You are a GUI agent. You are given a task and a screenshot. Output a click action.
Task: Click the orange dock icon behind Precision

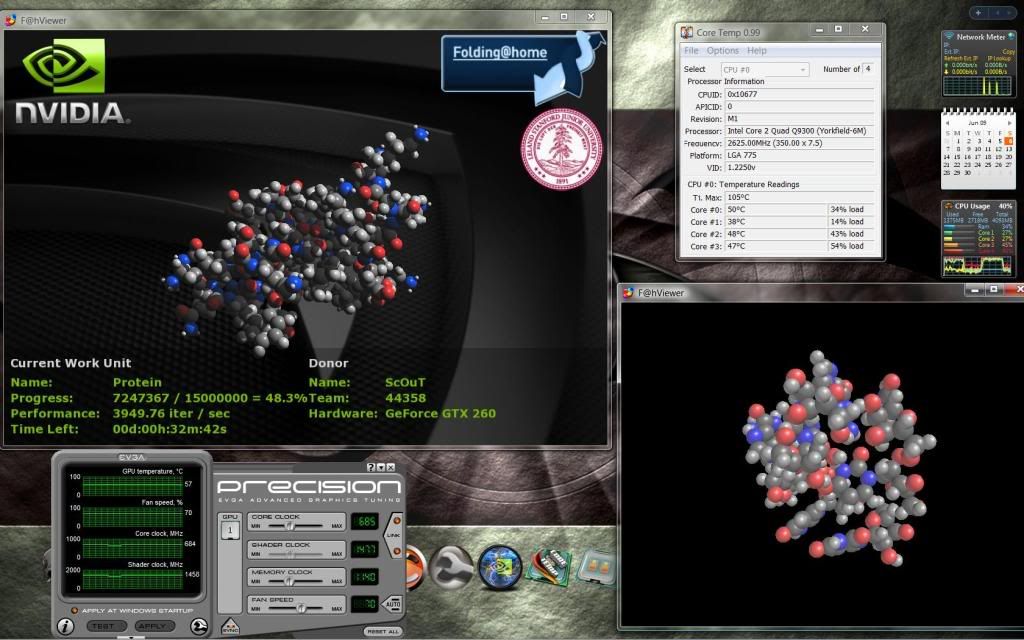tap(417, 567)
